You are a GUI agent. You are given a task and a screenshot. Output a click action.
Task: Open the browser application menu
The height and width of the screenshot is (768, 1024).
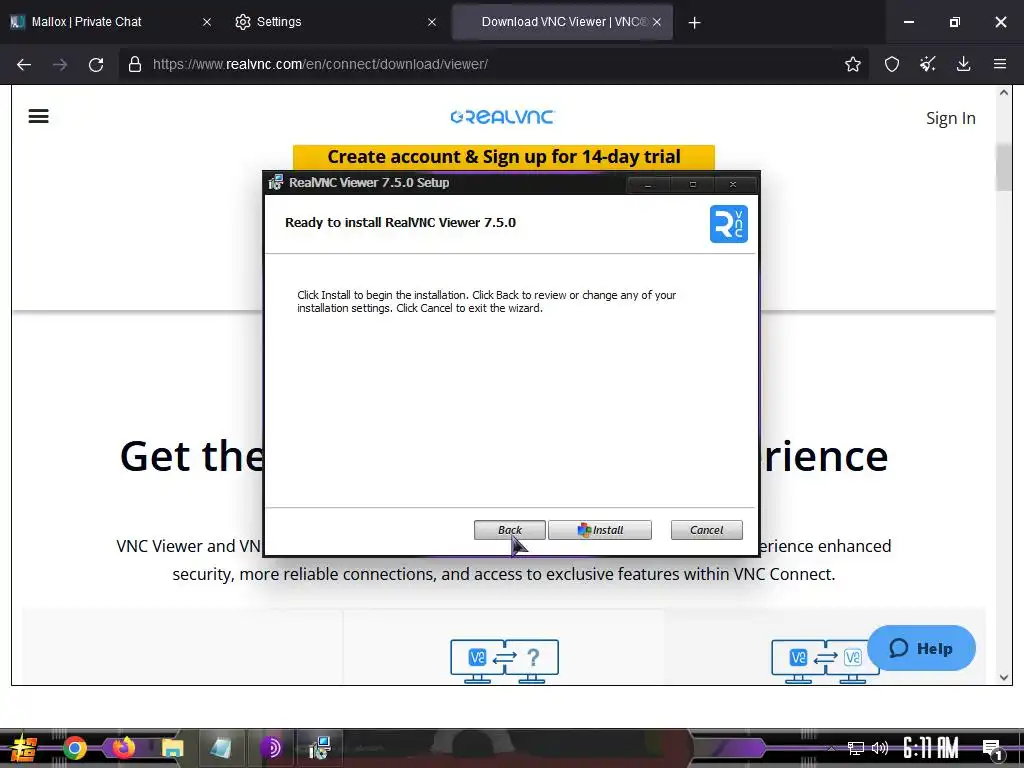click(x=1000, y=64)
